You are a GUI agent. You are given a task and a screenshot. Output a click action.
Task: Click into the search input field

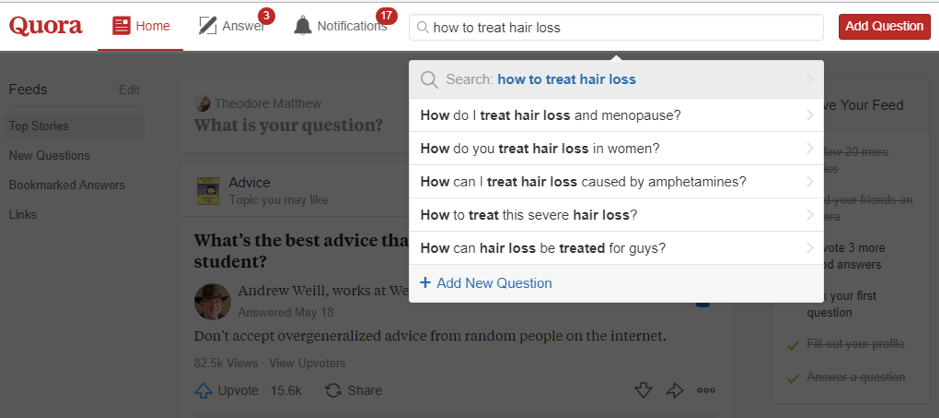[x=616, y=28]
